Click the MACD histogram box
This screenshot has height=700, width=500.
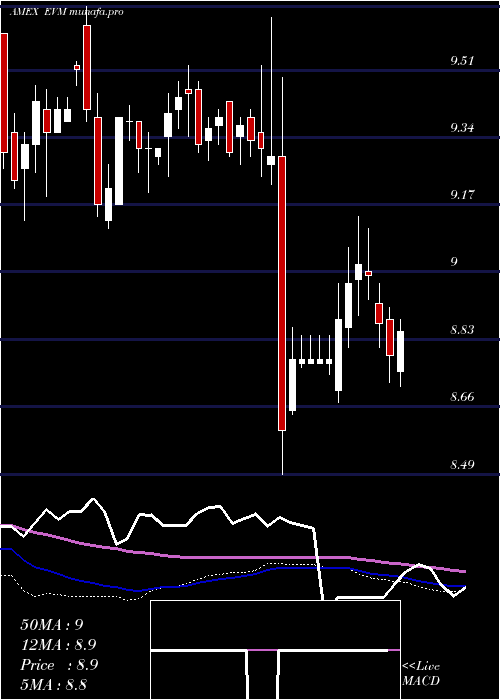[x=275, y=650]
